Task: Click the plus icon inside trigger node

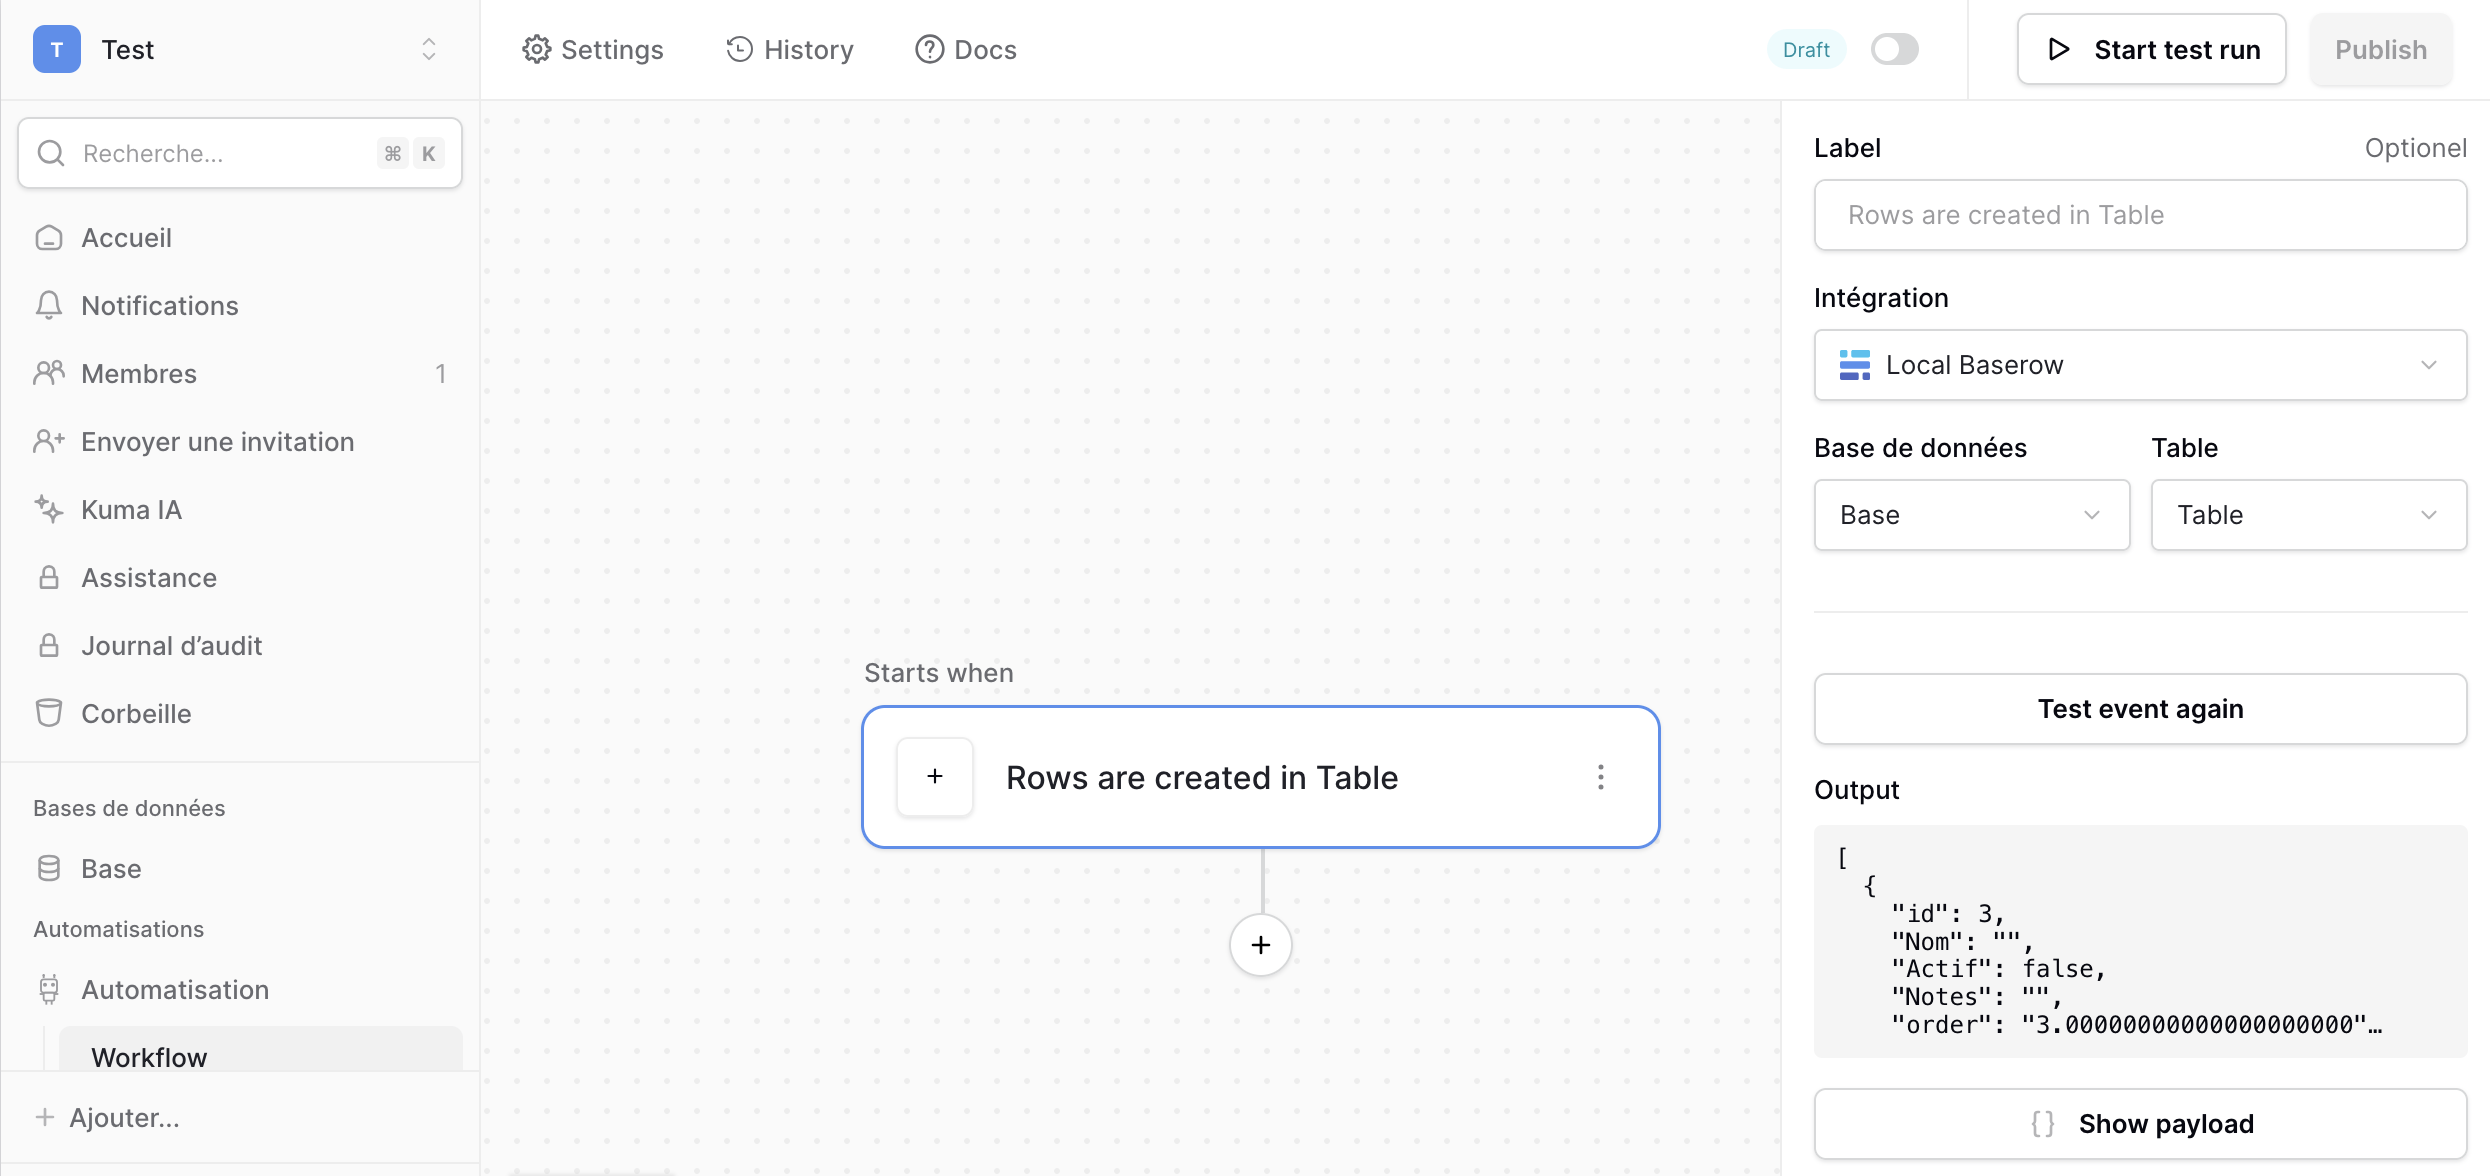Action: pos(935,777)
